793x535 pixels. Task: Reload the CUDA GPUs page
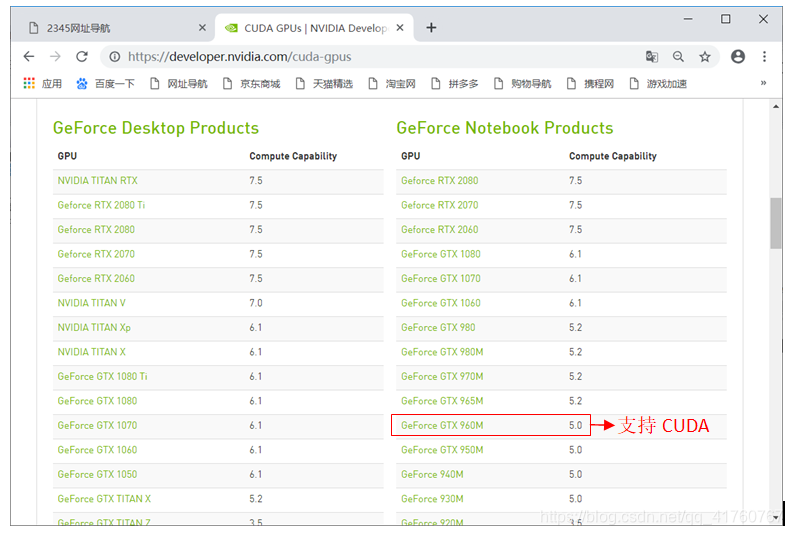[82, 57]
